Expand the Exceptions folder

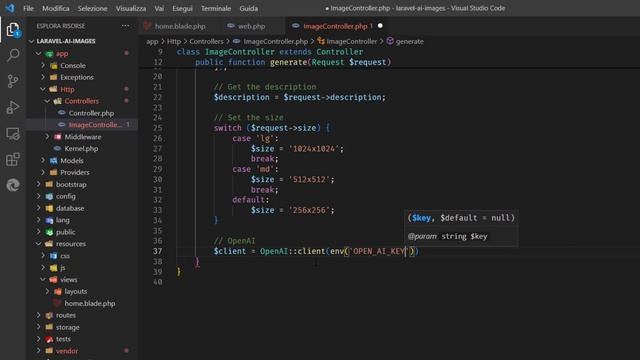tap(43, 77)
